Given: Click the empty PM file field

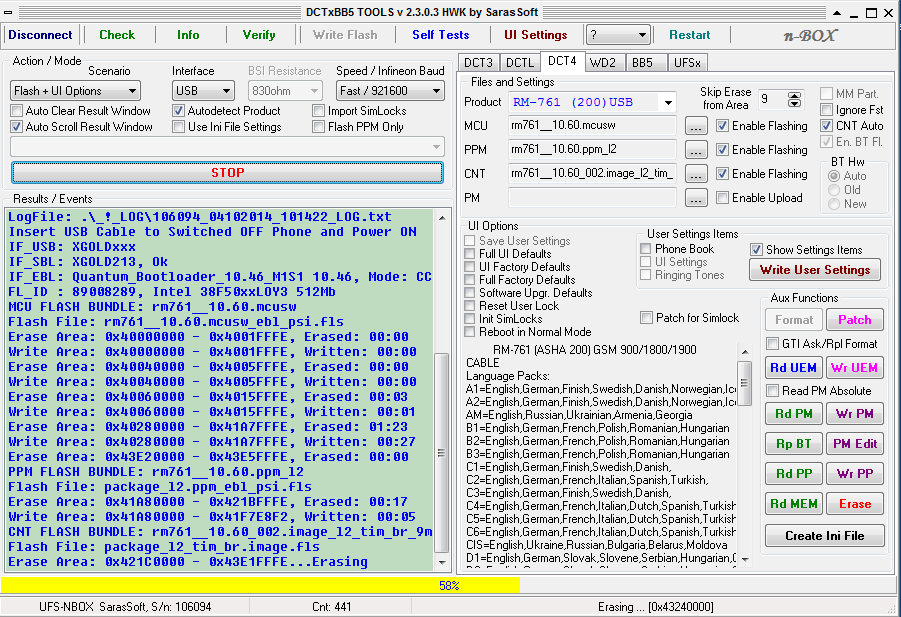Looking at the screenshot, I should [592, 198].
